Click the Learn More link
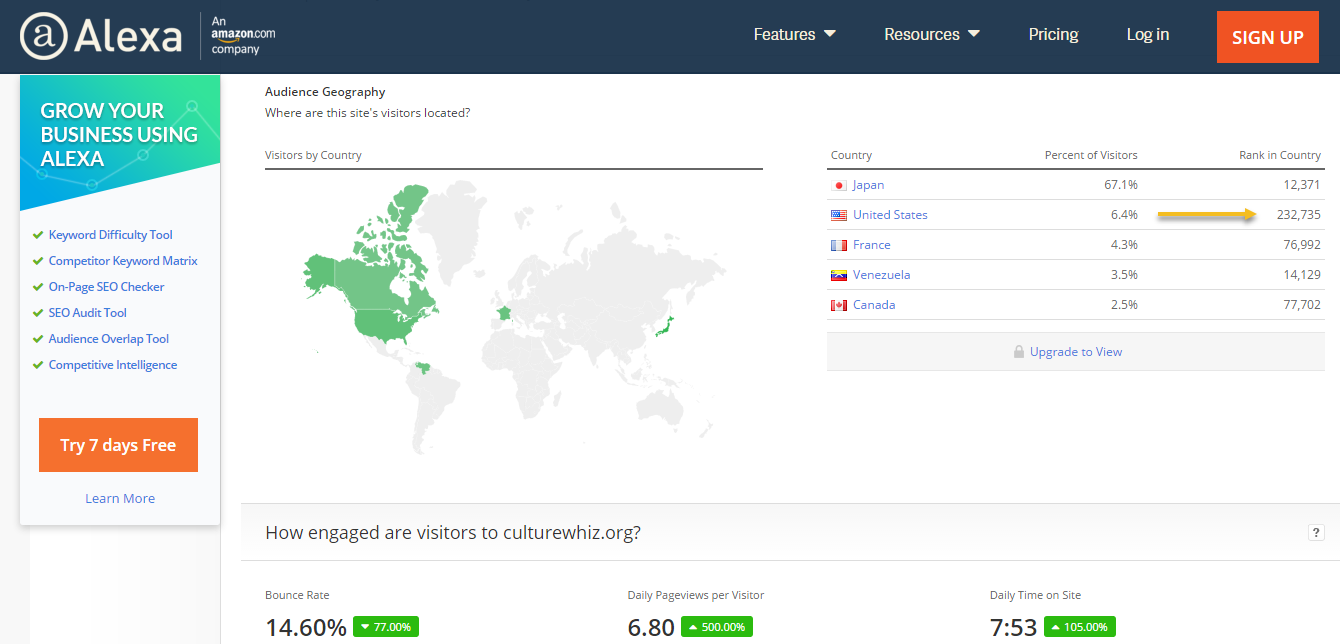 120,498
